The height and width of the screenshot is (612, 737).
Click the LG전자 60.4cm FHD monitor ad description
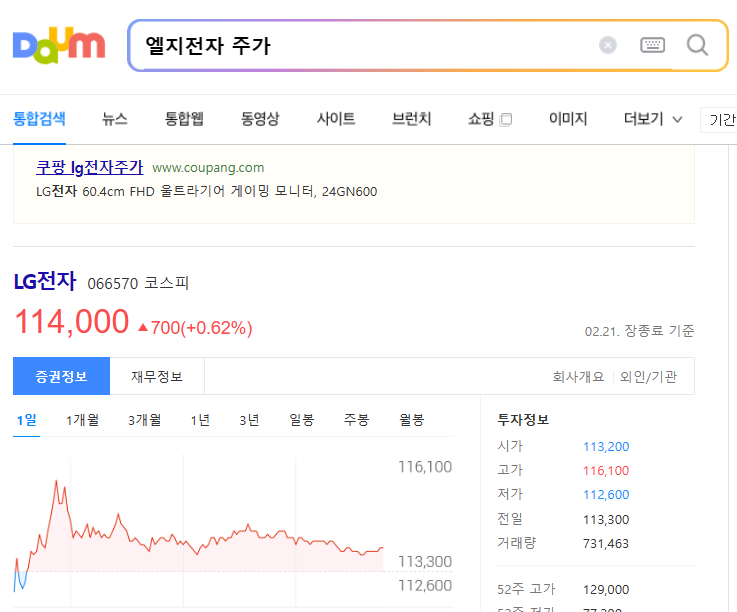[x=206, y=191]
